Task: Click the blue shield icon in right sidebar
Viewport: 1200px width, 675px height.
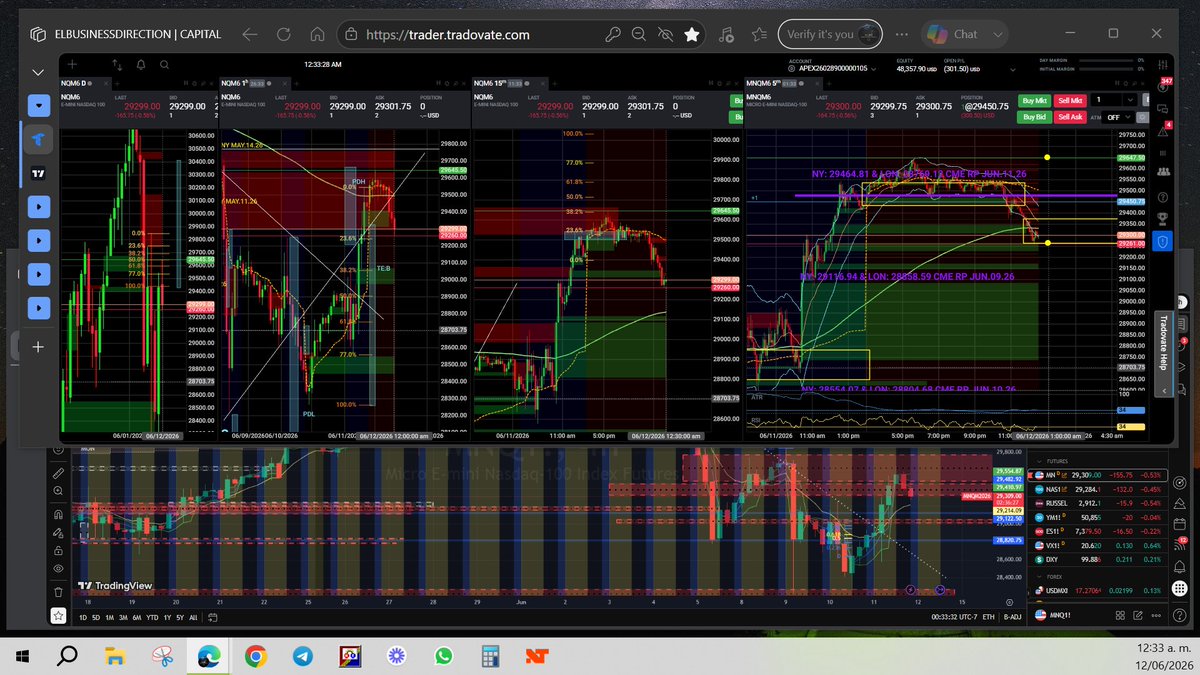Action: [1163, 241]
